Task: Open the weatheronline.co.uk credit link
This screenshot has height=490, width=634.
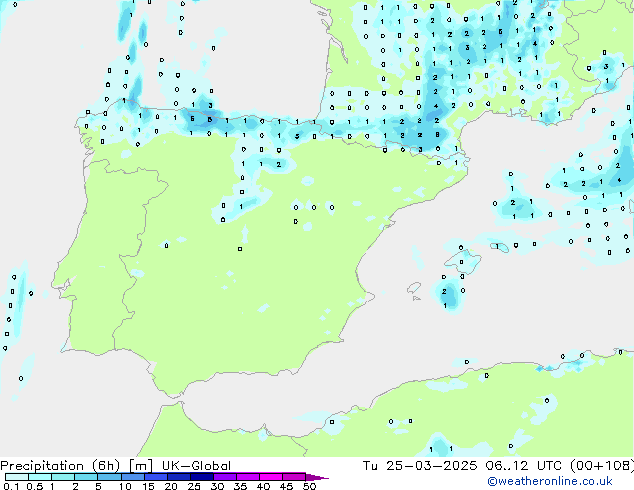Action: [x=550, y=481]
